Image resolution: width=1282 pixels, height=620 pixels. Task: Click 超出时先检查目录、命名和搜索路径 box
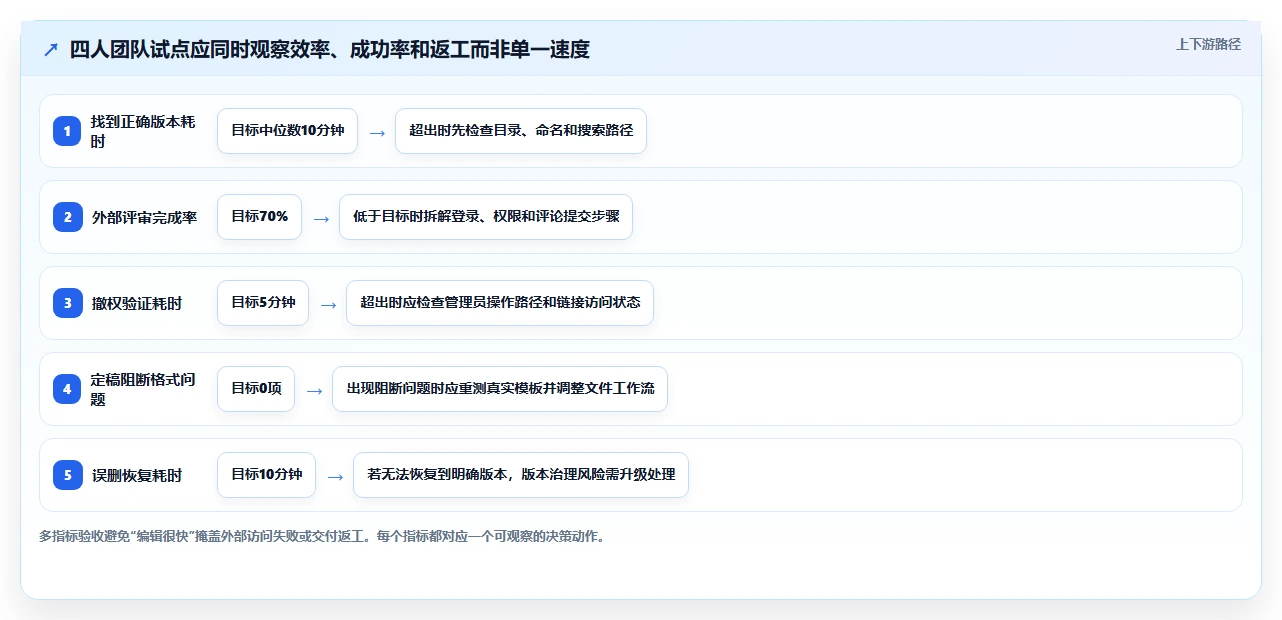(x=521, y=131)
